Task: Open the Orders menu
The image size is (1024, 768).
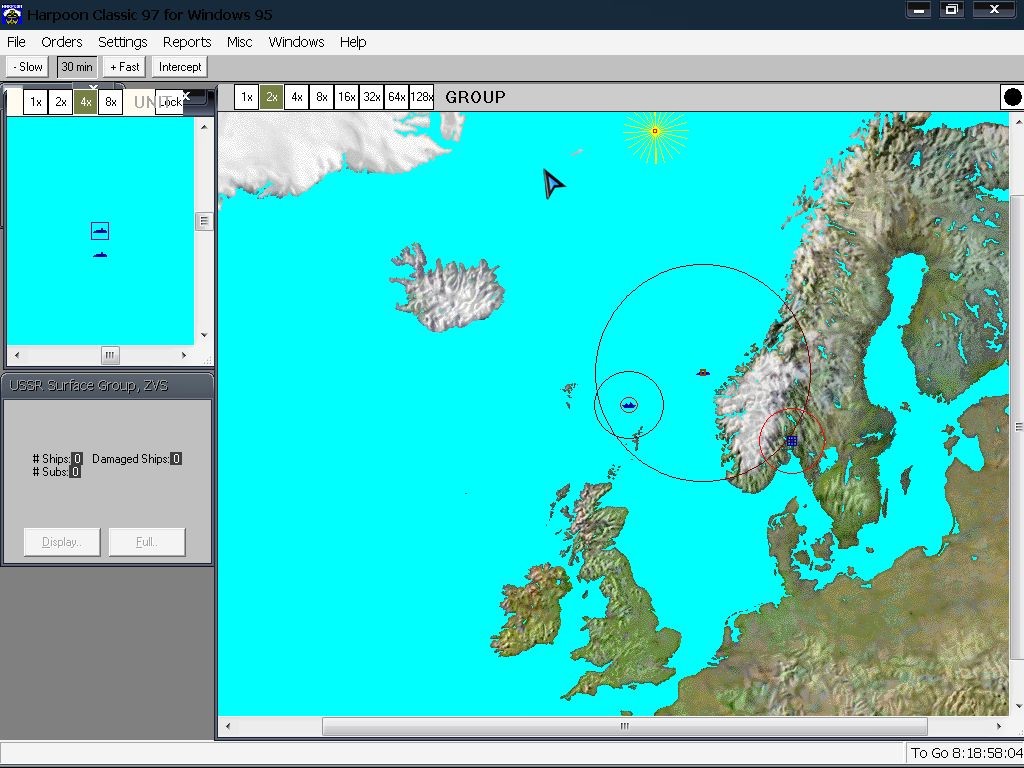Action: pyautogui.click(x=61, y=42)
